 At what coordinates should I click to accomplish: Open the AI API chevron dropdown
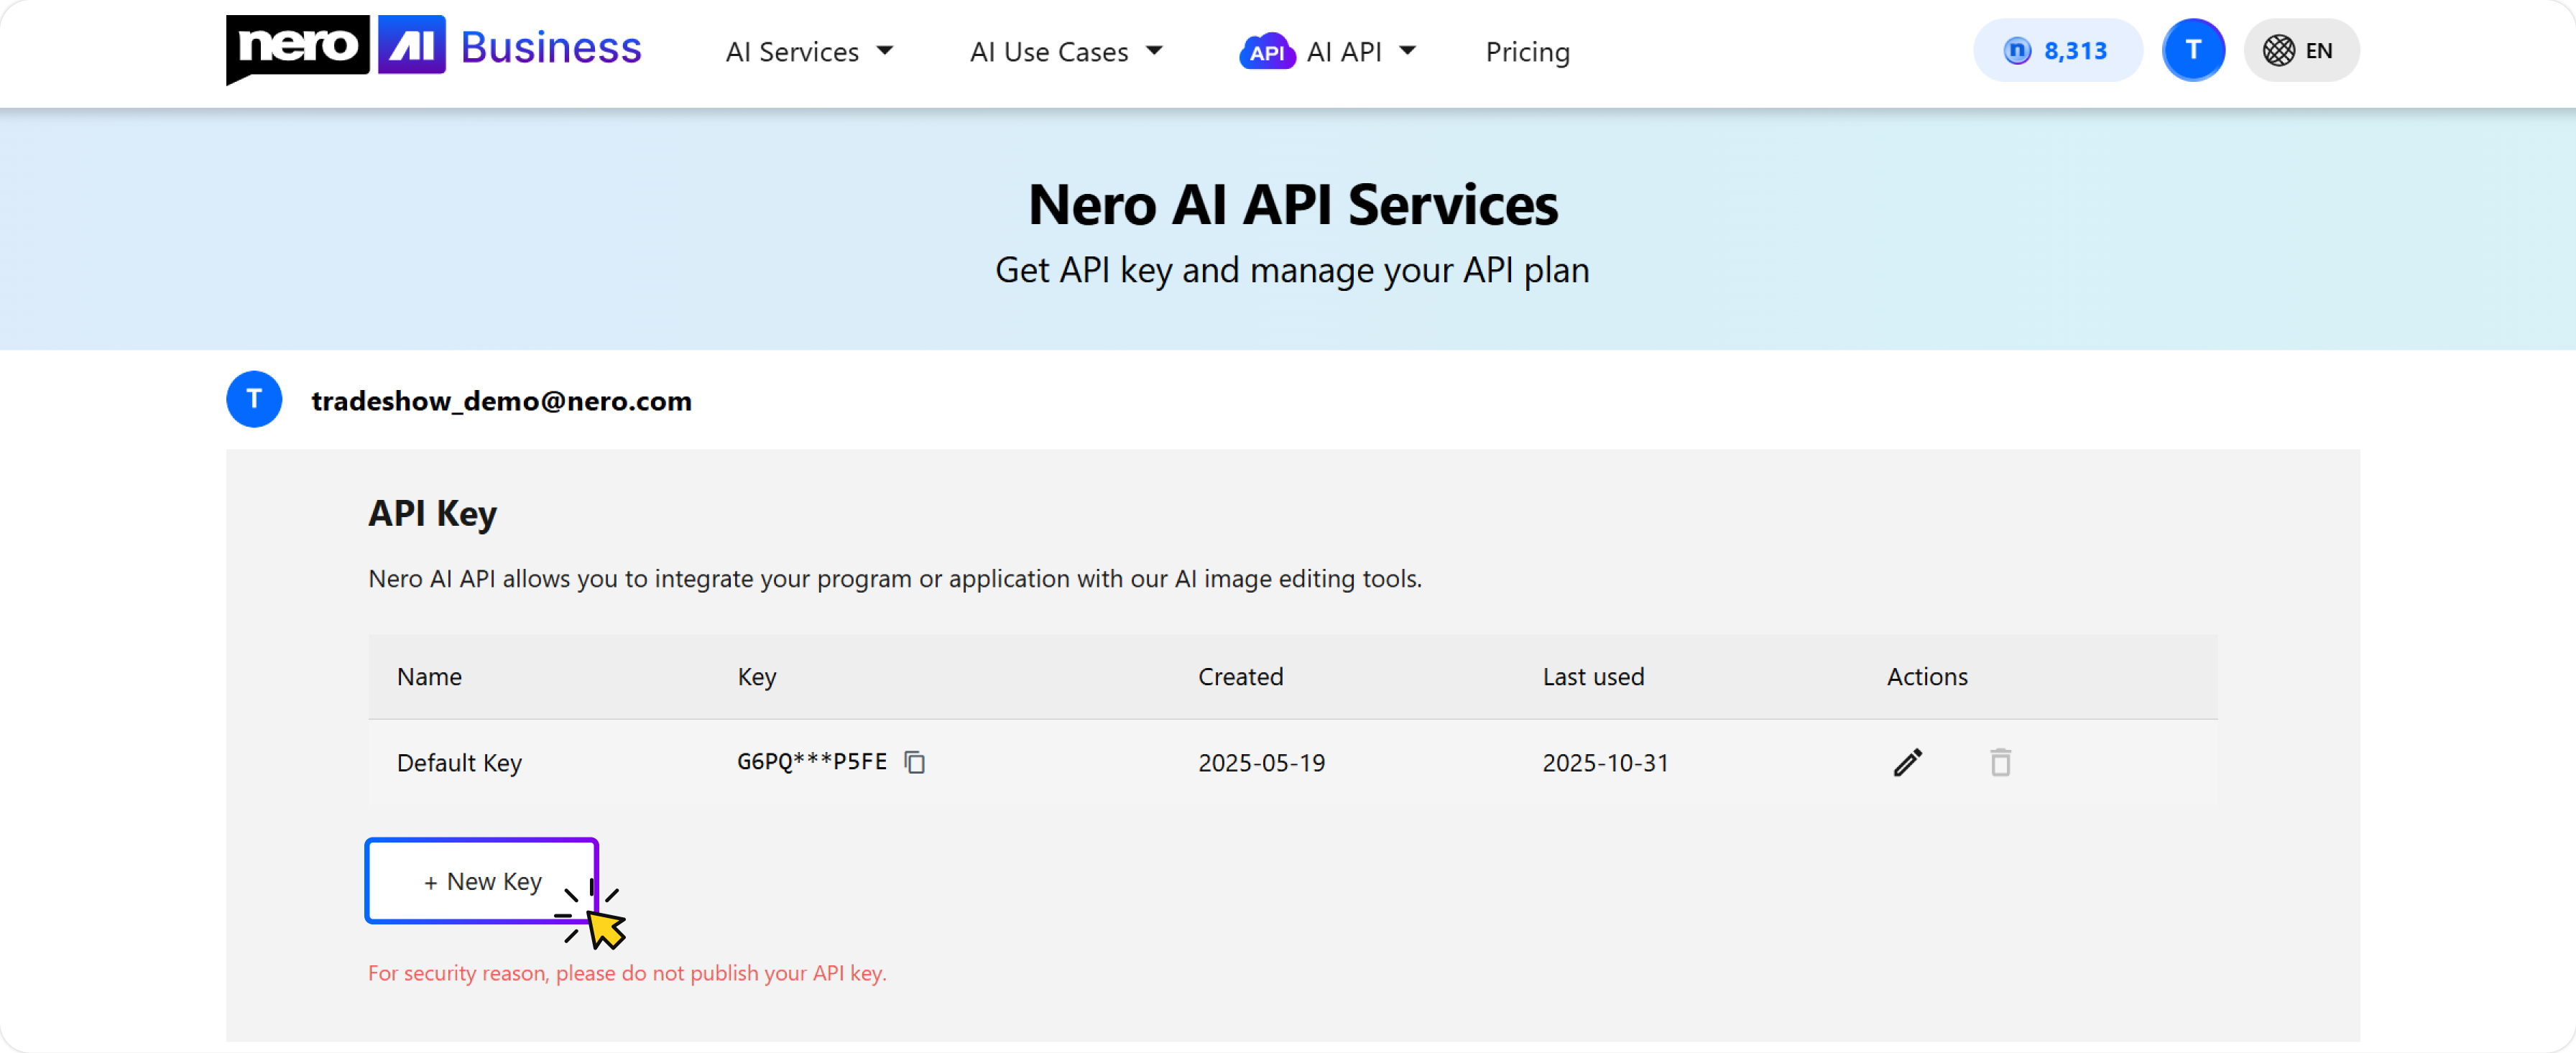(1409, 51)
